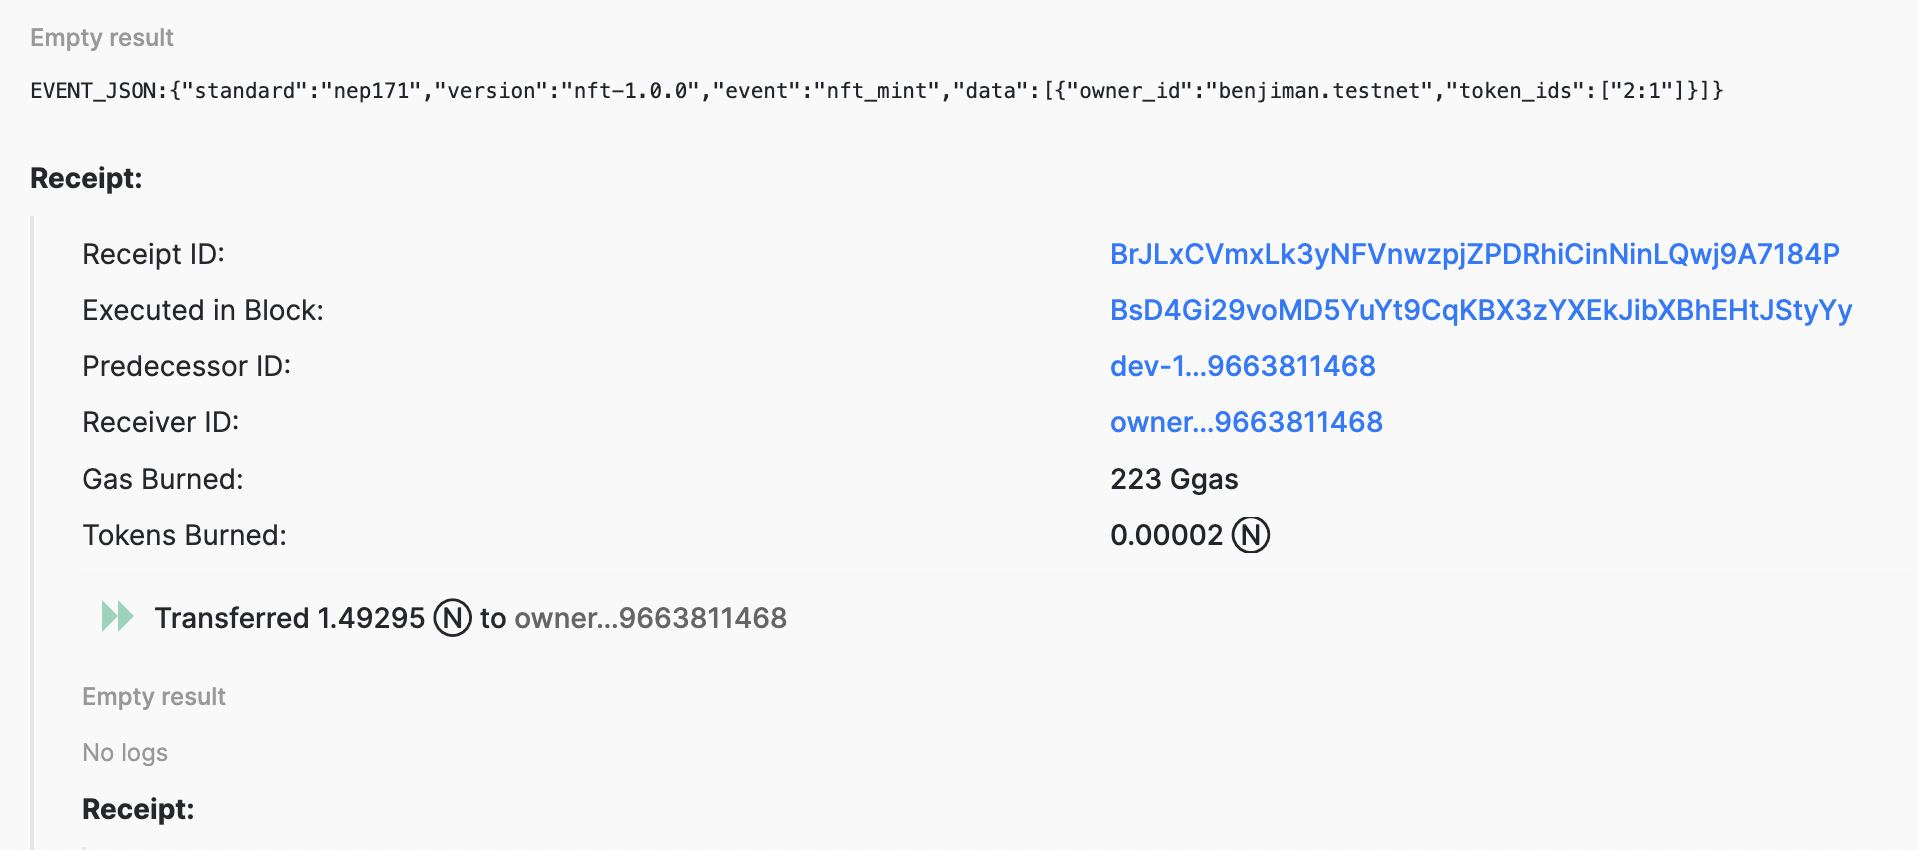Click the "Gas Burned:" label
The height and width of the screenshot is (850, 1918).
(163, 479)
